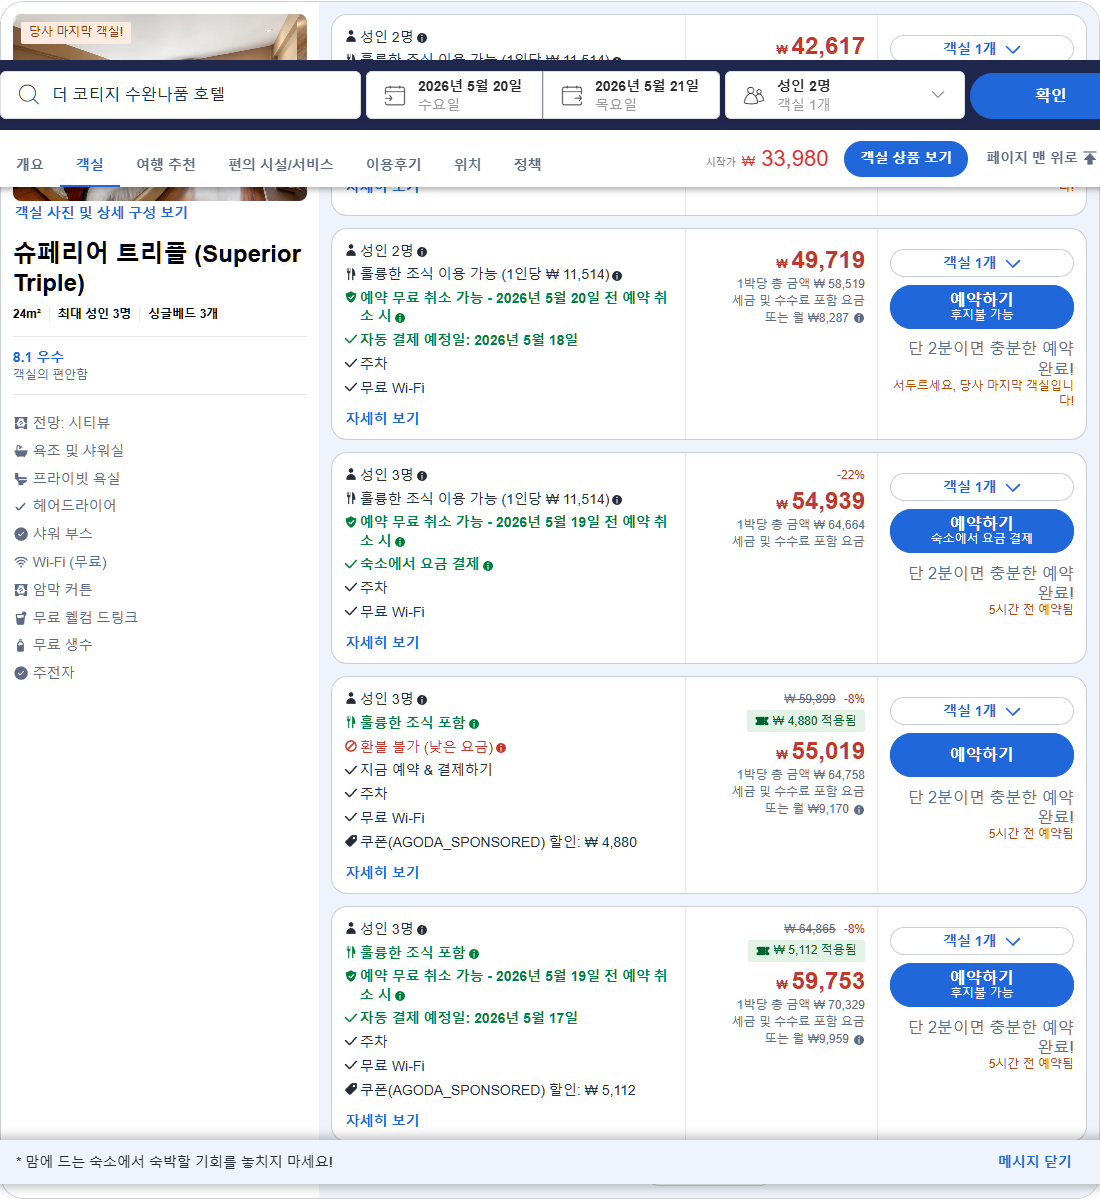1100x1199 pixels.
Task: Click 자세히 보기 in ₩49,719 offer
Action: pos(382,418)
